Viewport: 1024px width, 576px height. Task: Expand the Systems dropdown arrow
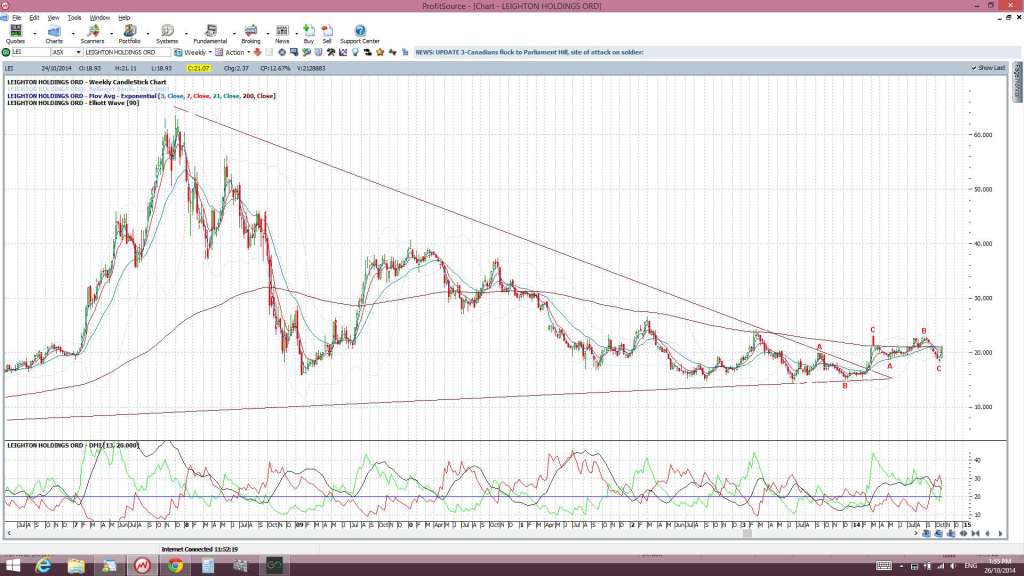pos(186,33)
